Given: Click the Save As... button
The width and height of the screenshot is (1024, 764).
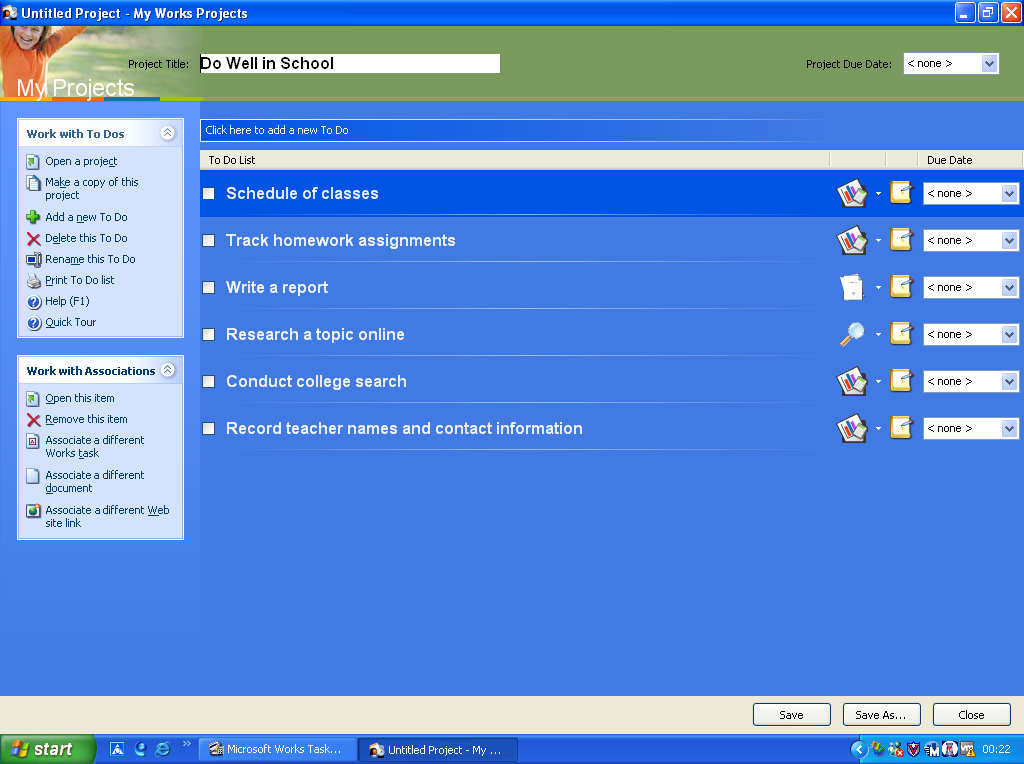Looking at the screenshot, I should tap(881, 715).
